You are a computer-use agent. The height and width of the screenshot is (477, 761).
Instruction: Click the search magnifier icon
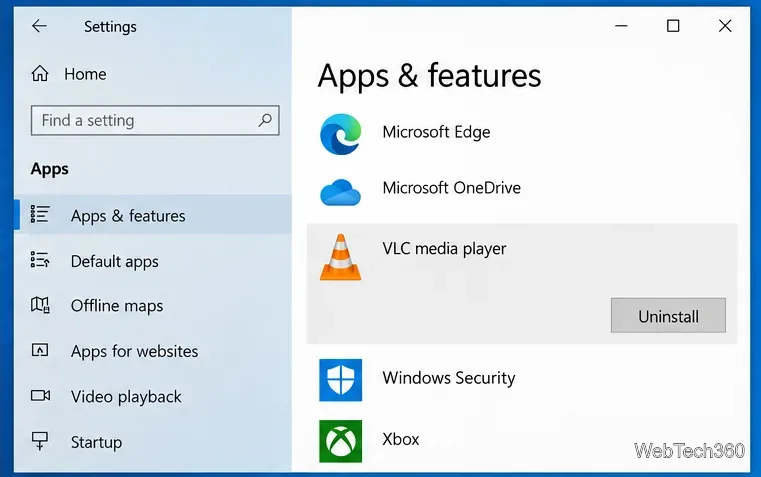tap(265, 120)
